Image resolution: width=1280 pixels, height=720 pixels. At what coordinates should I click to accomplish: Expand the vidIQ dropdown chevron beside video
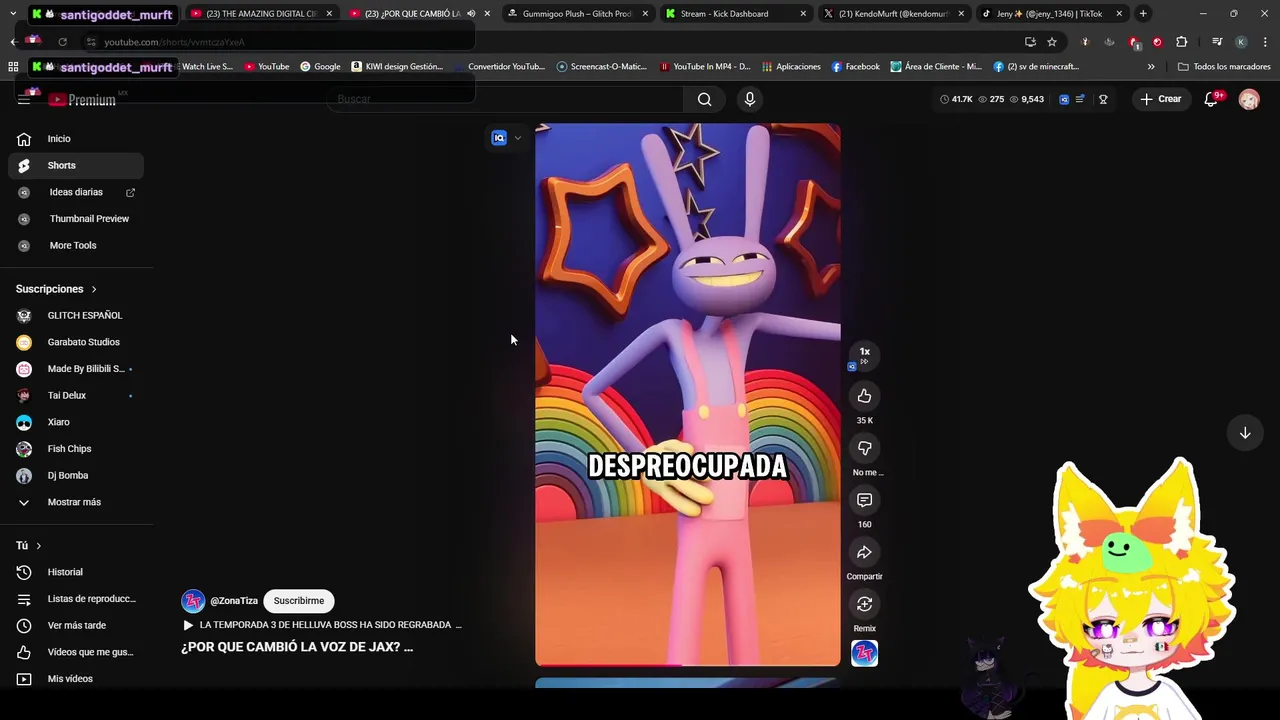[517, 138]
